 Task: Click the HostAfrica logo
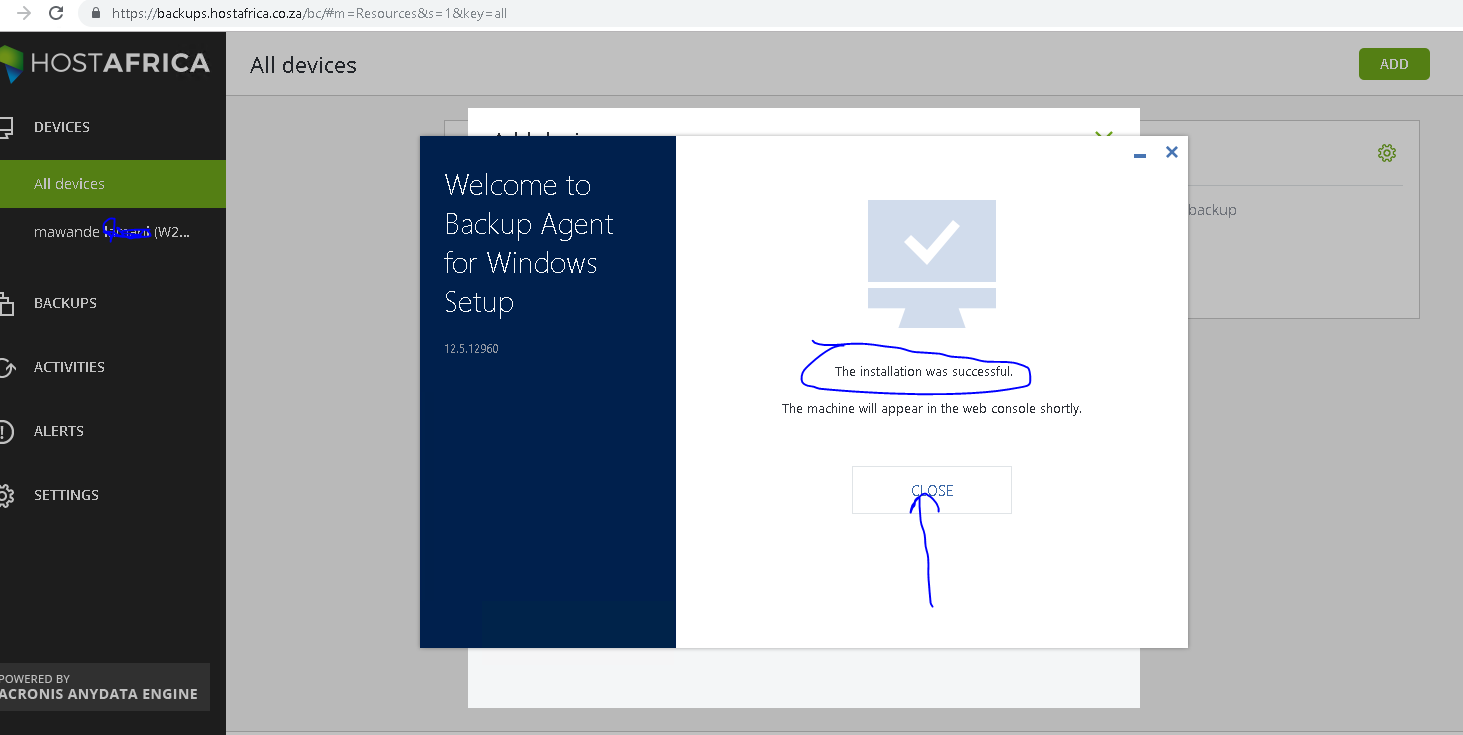tap(105, 63)
